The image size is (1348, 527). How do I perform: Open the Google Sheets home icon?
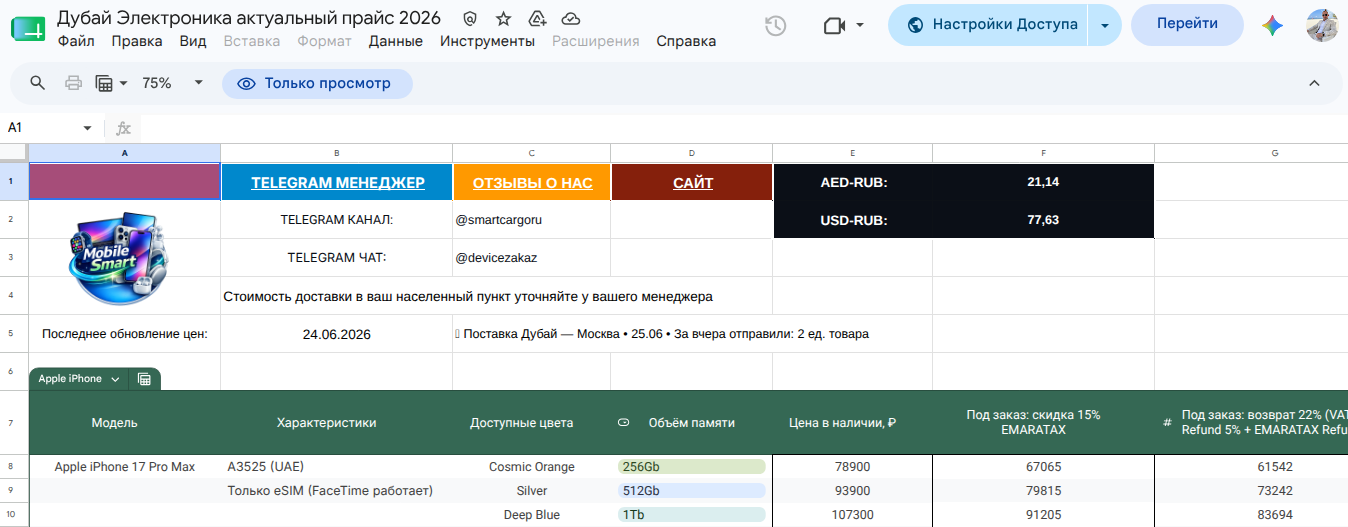(x=27, y=27)
